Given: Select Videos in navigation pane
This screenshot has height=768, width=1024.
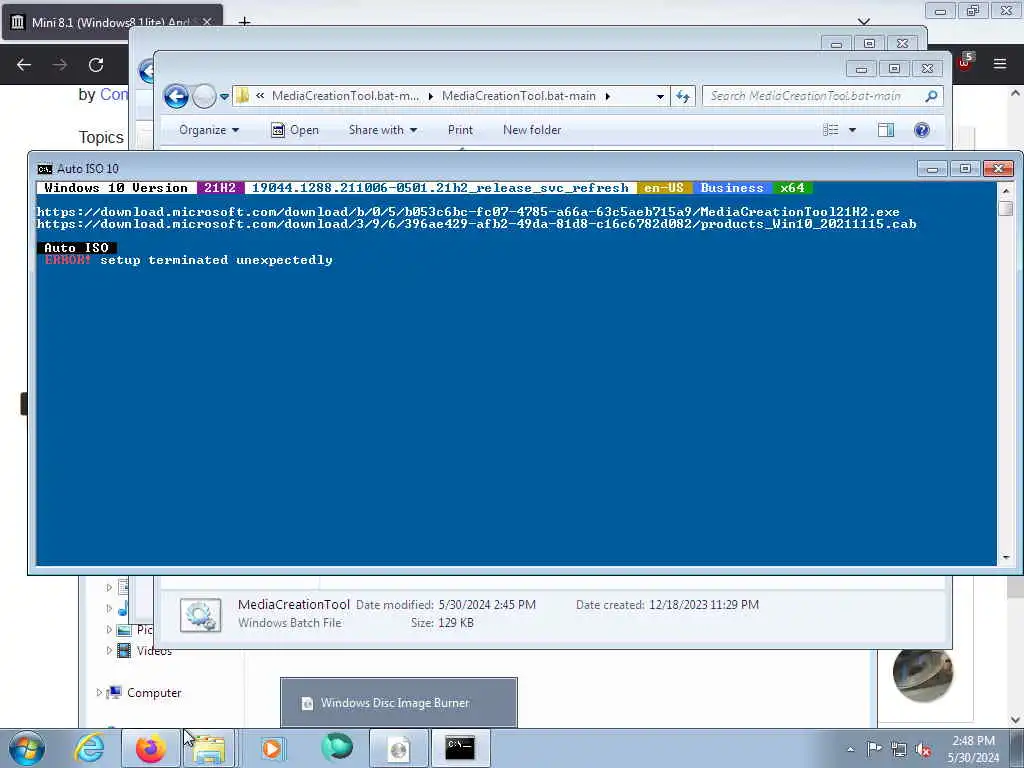Looking at the screenshot, I should (154, 650).
